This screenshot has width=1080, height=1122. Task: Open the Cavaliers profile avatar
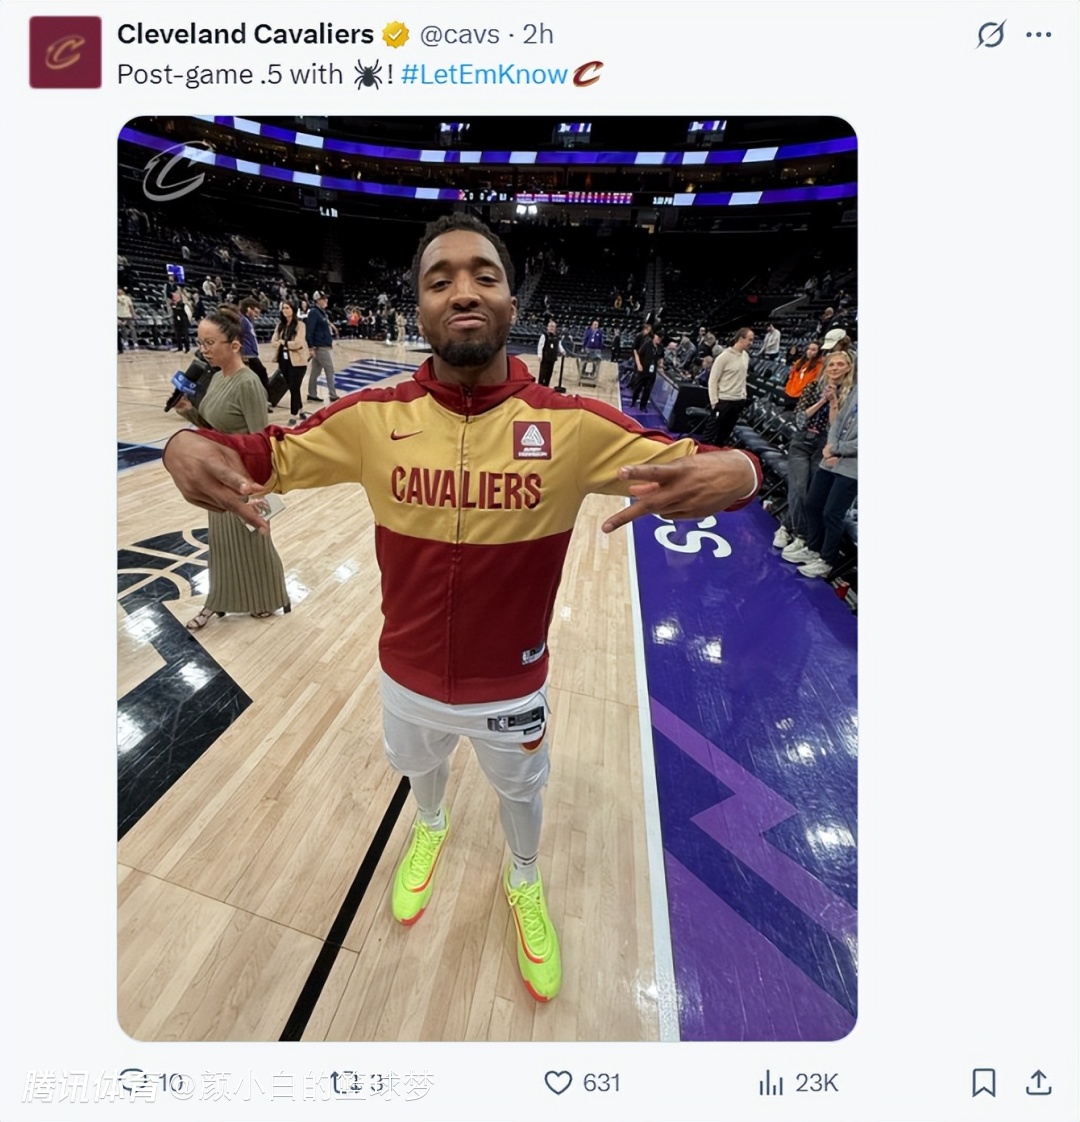pyautogui.click(x=65, y=52)
